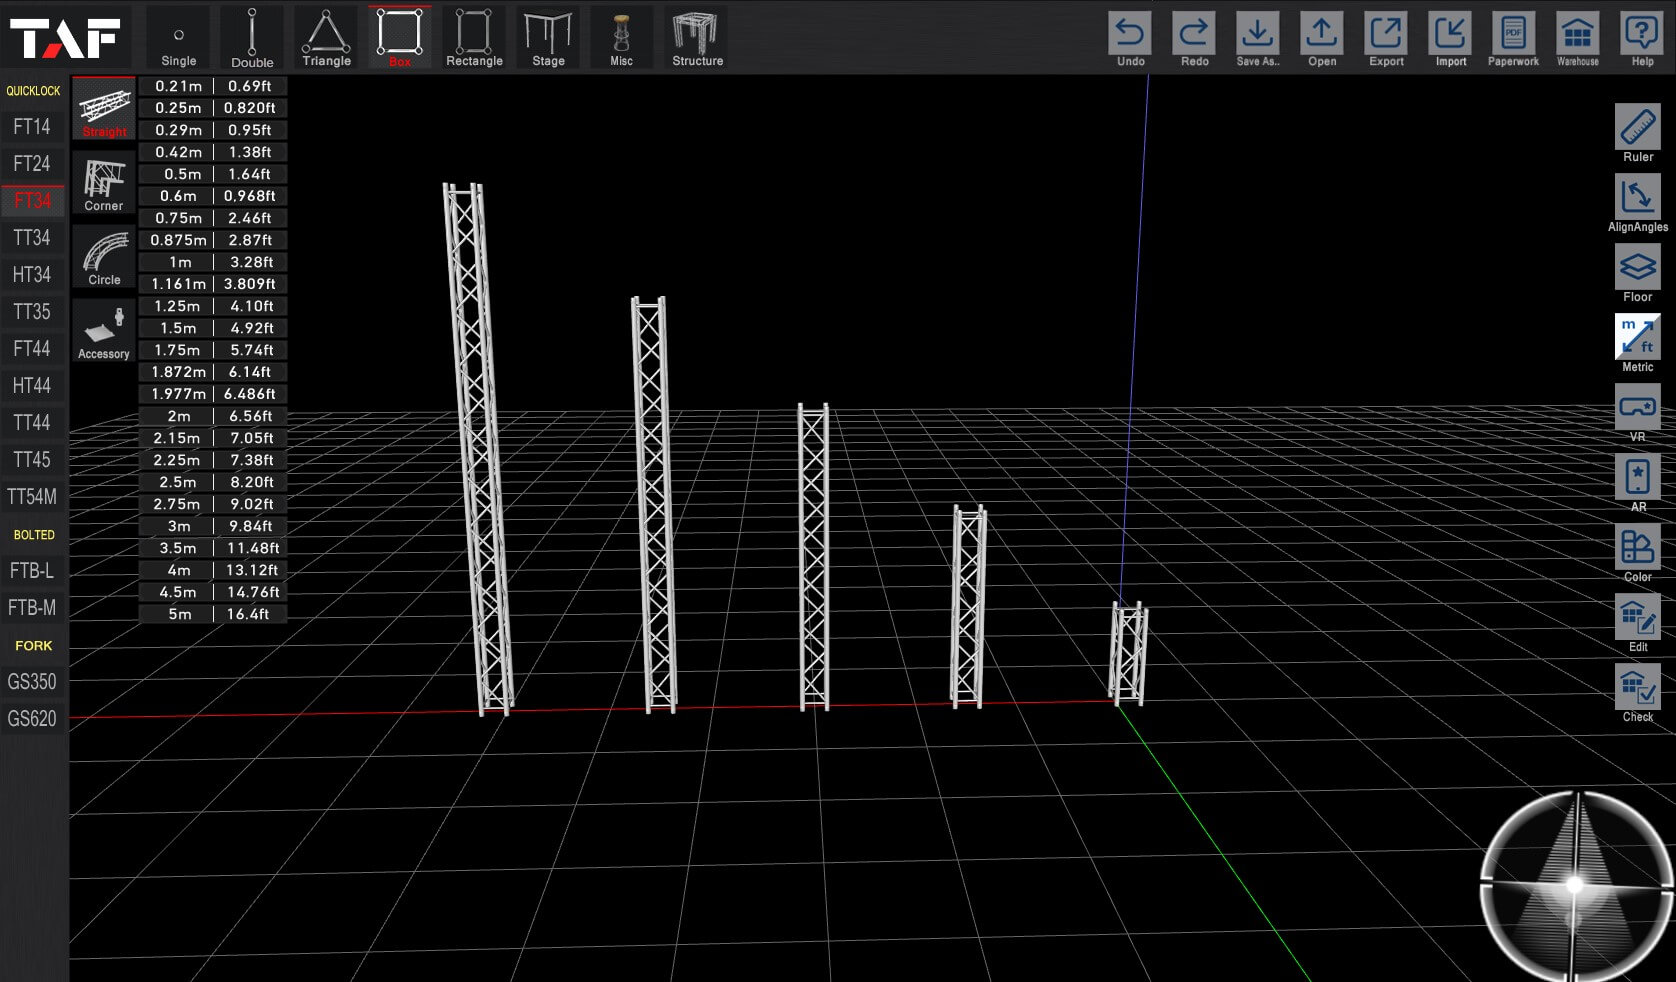The height and width of the screenshot is (982, 1676).
Task: Launch VR view mode
Action: [x=1637, y=414]
